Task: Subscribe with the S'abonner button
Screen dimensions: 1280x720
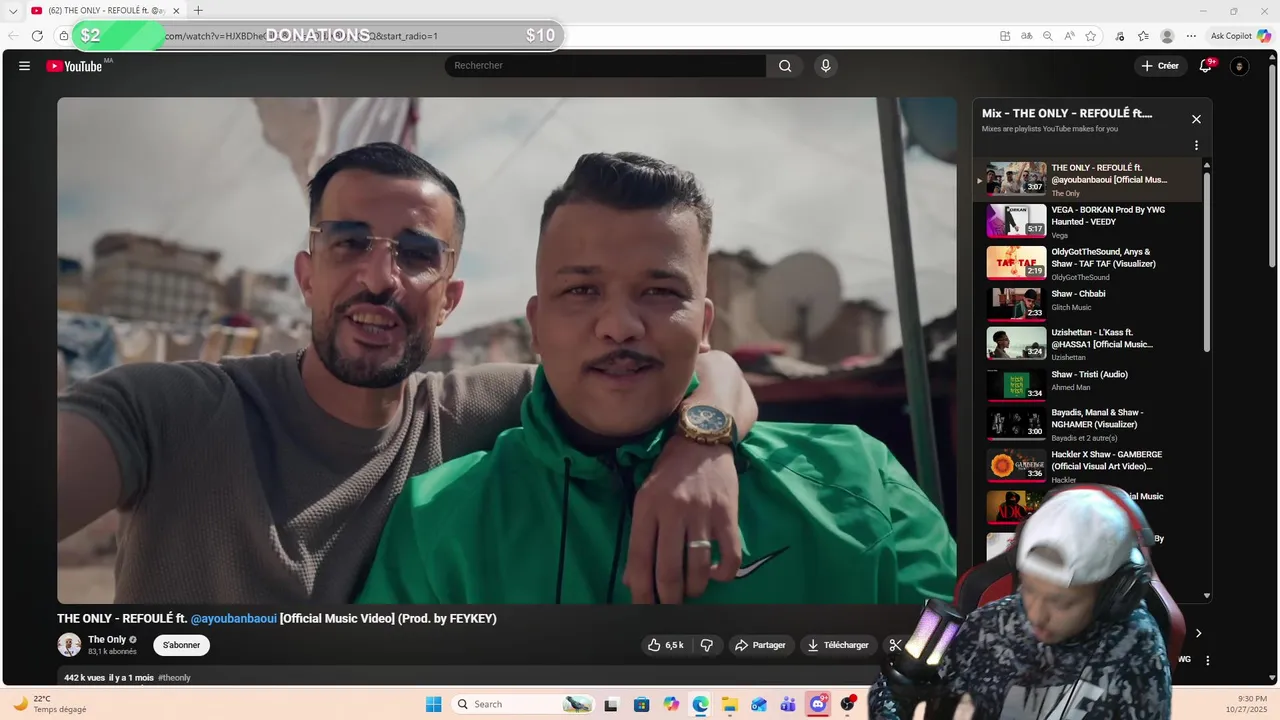Action: click(181, 645)
